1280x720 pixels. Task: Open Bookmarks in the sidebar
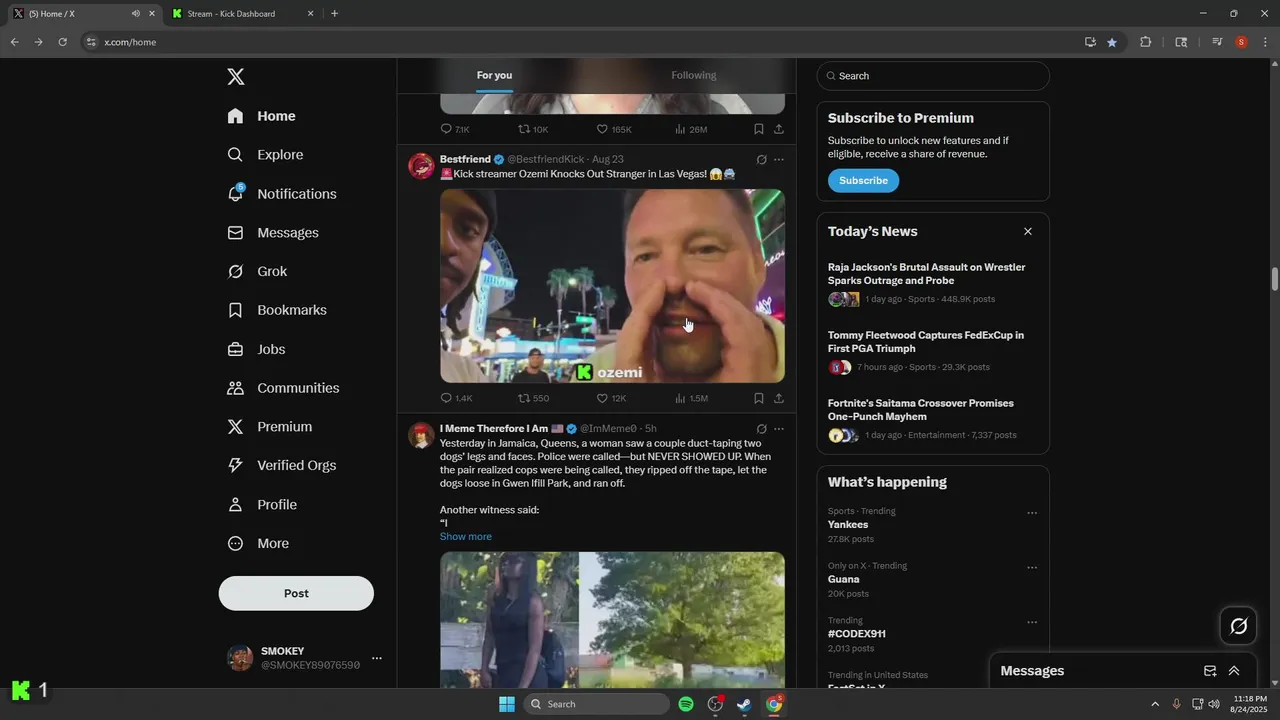[277, 310]
